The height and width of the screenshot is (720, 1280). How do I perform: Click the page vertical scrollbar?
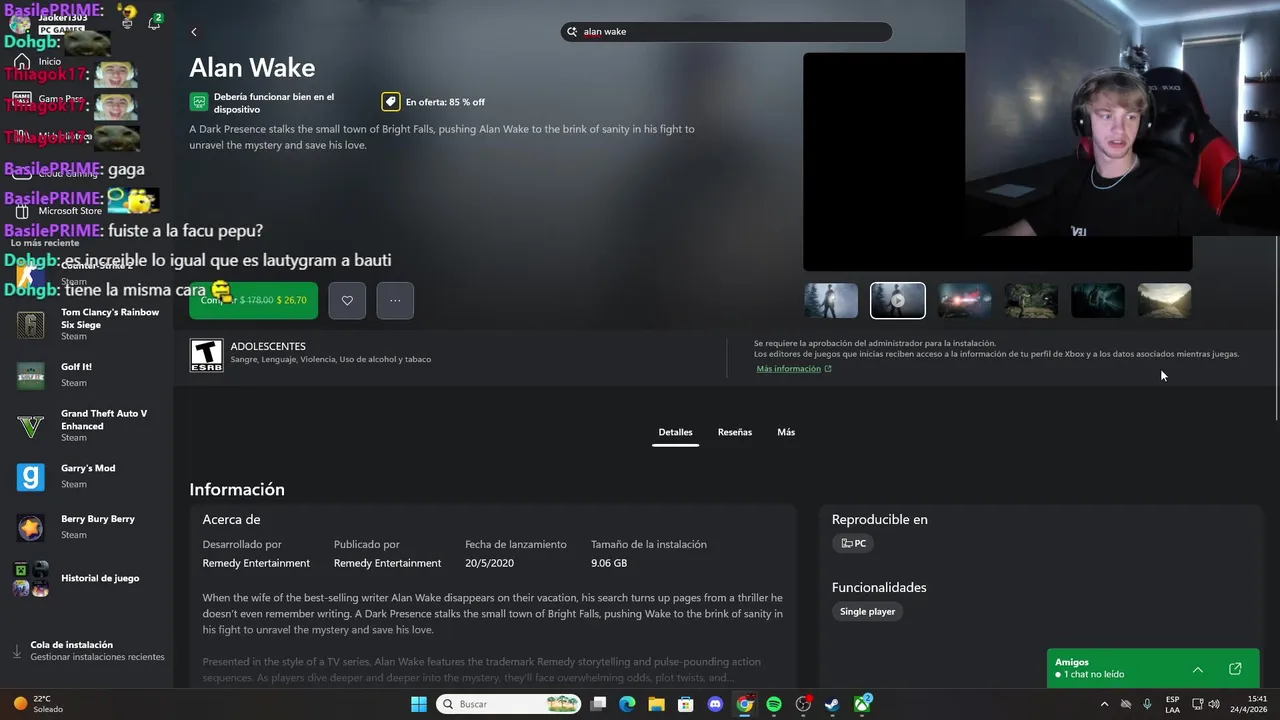pyautogui.click(x=1276, y=330)
